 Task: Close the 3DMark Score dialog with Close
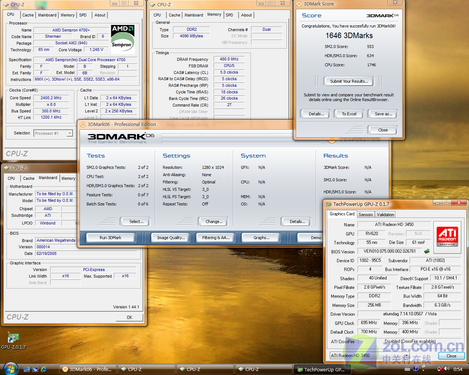383,130
